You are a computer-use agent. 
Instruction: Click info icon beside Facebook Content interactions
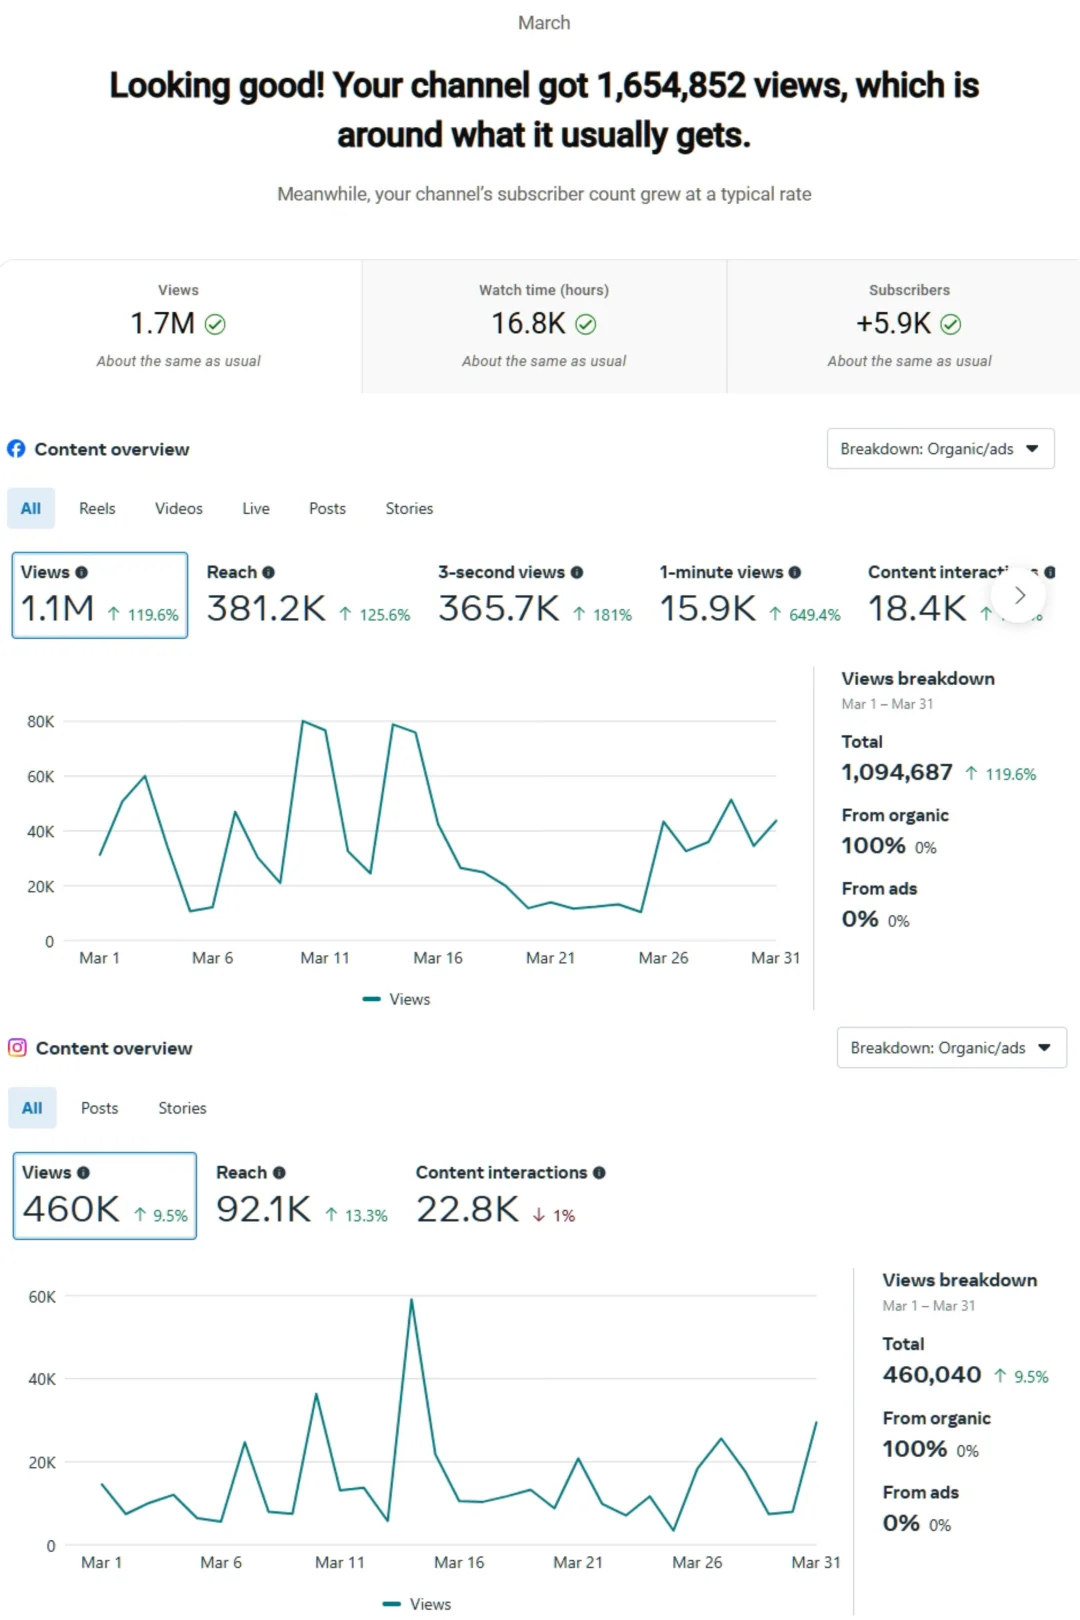1050,573
